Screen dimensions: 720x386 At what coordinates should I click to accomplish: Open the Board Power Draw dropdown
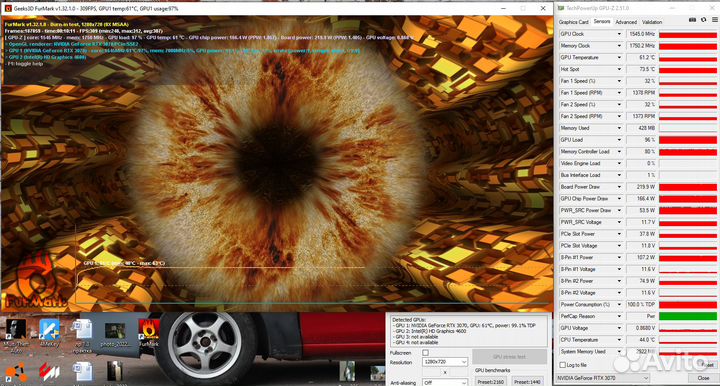pyautogui.click(x=619, y=187)
